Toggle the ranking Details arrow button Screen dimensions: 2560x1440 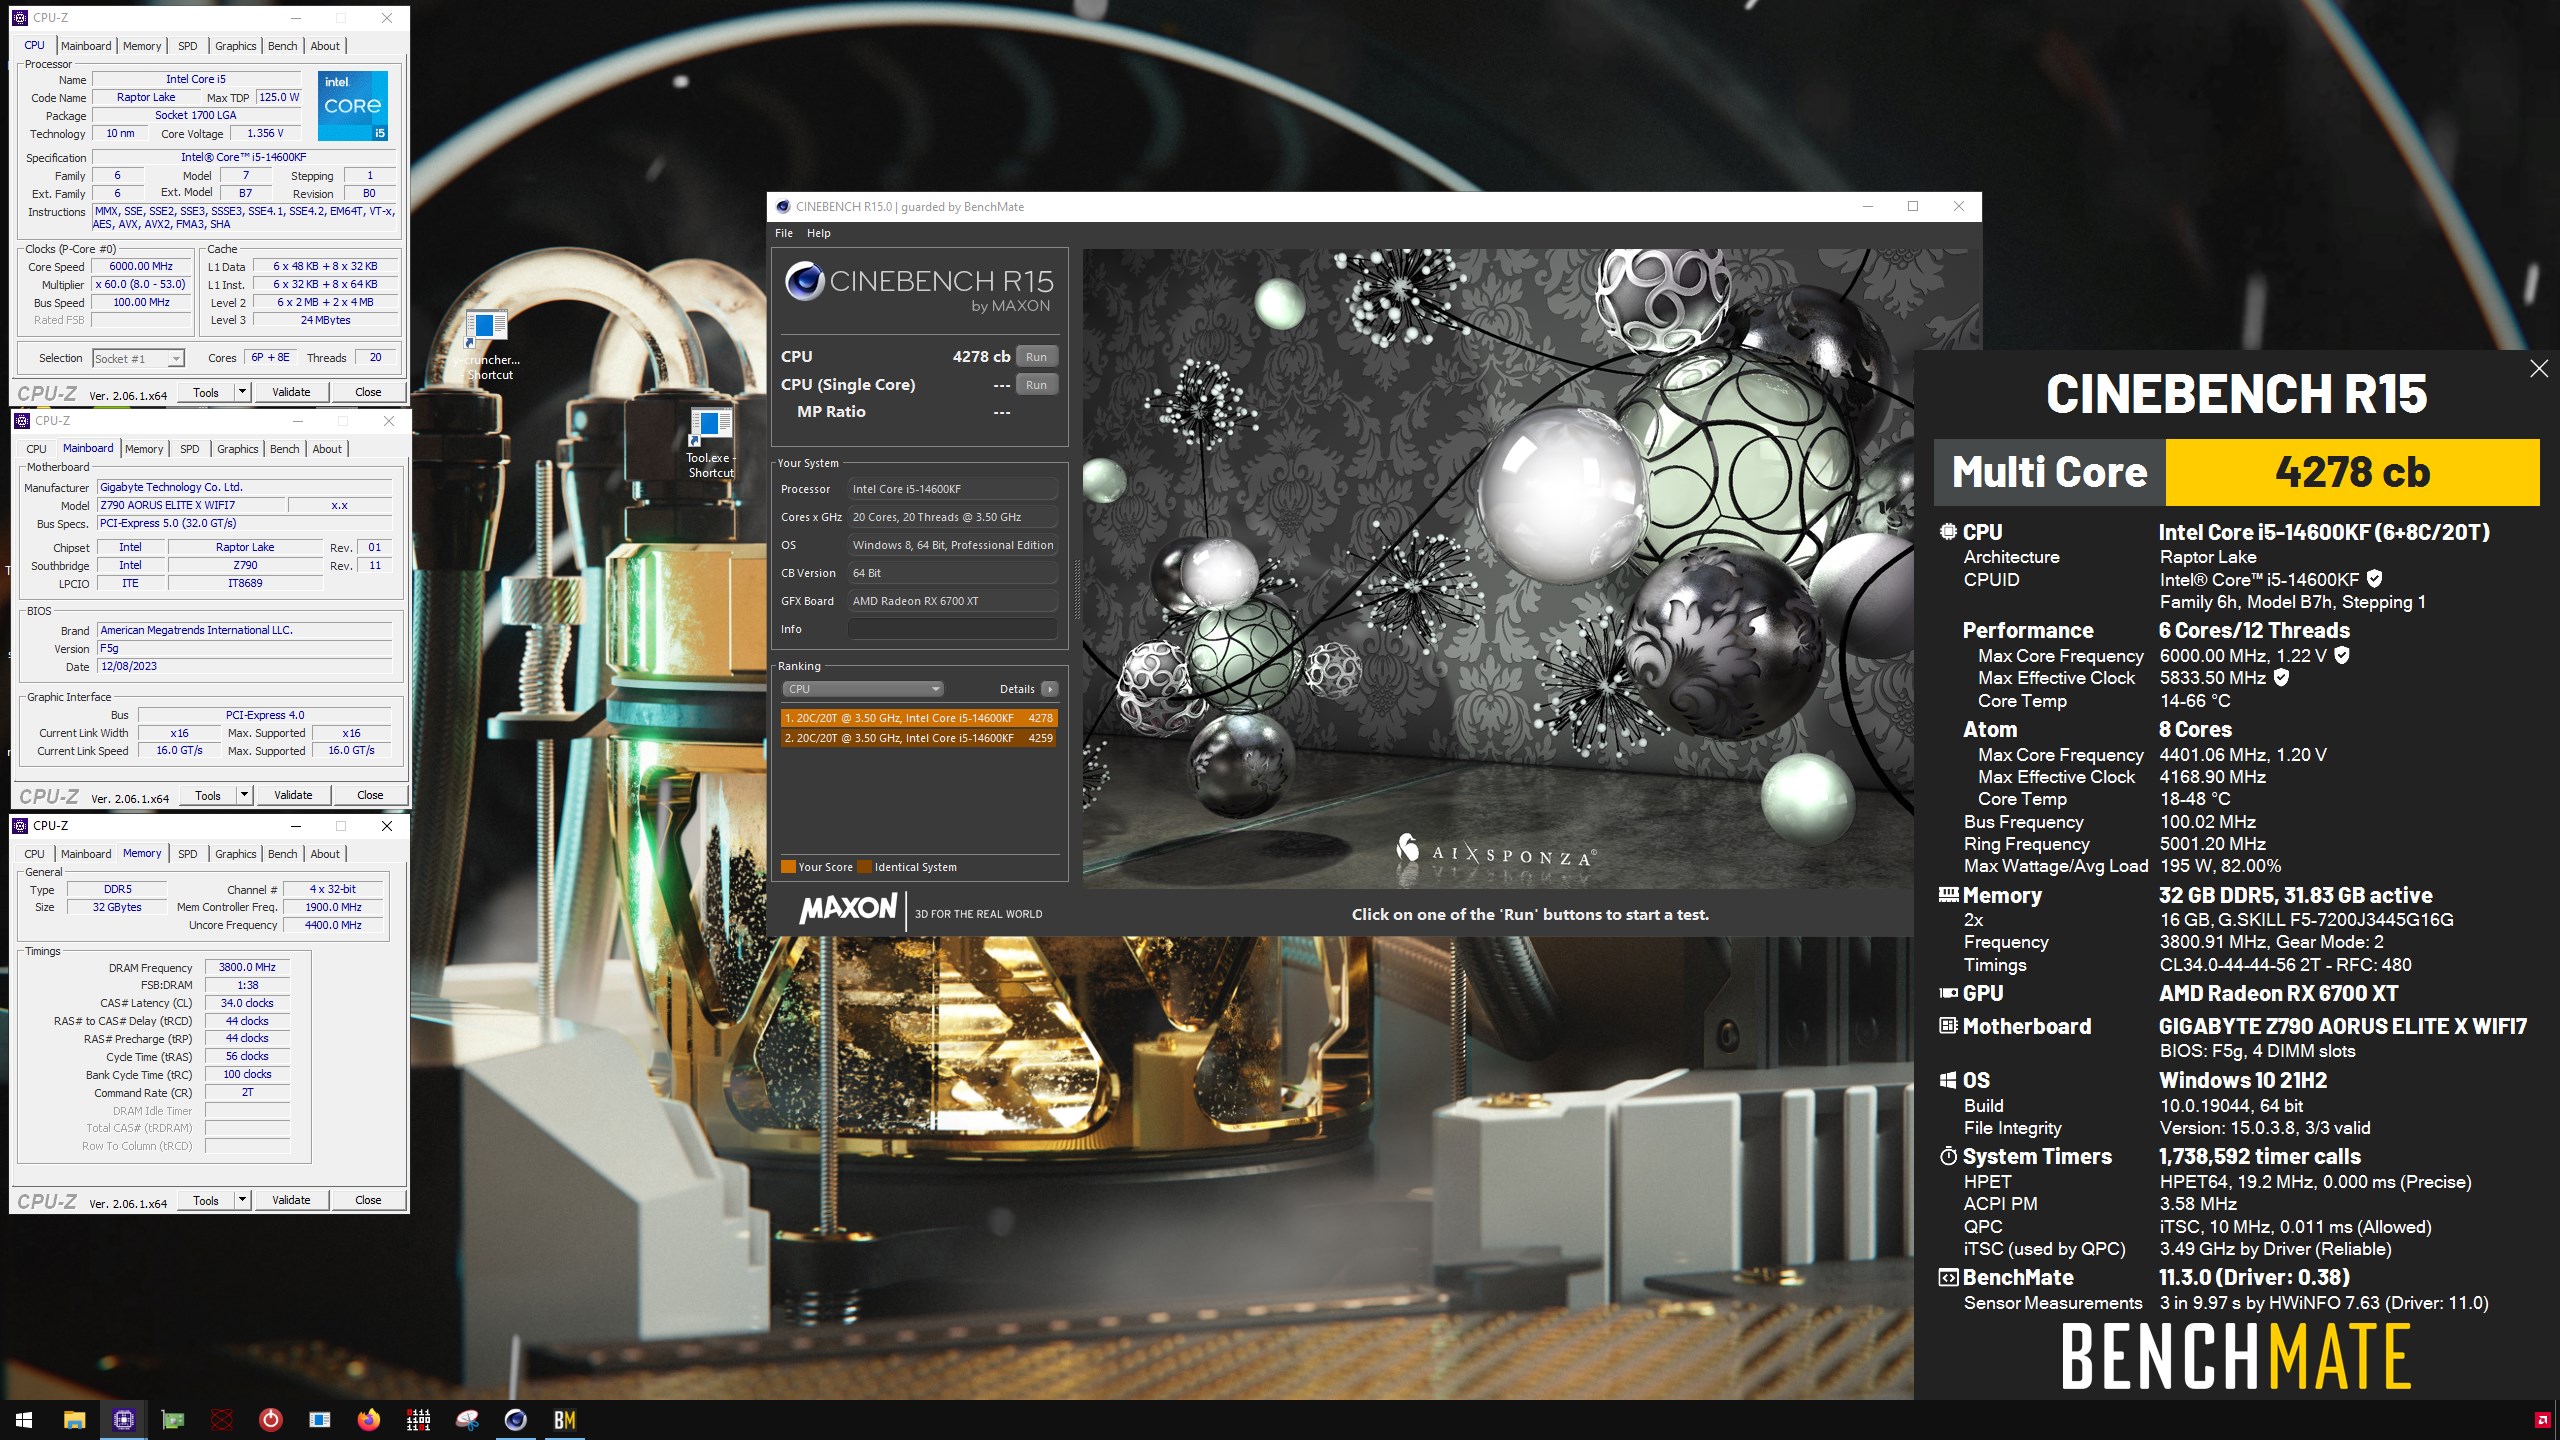coord(1049,689)
